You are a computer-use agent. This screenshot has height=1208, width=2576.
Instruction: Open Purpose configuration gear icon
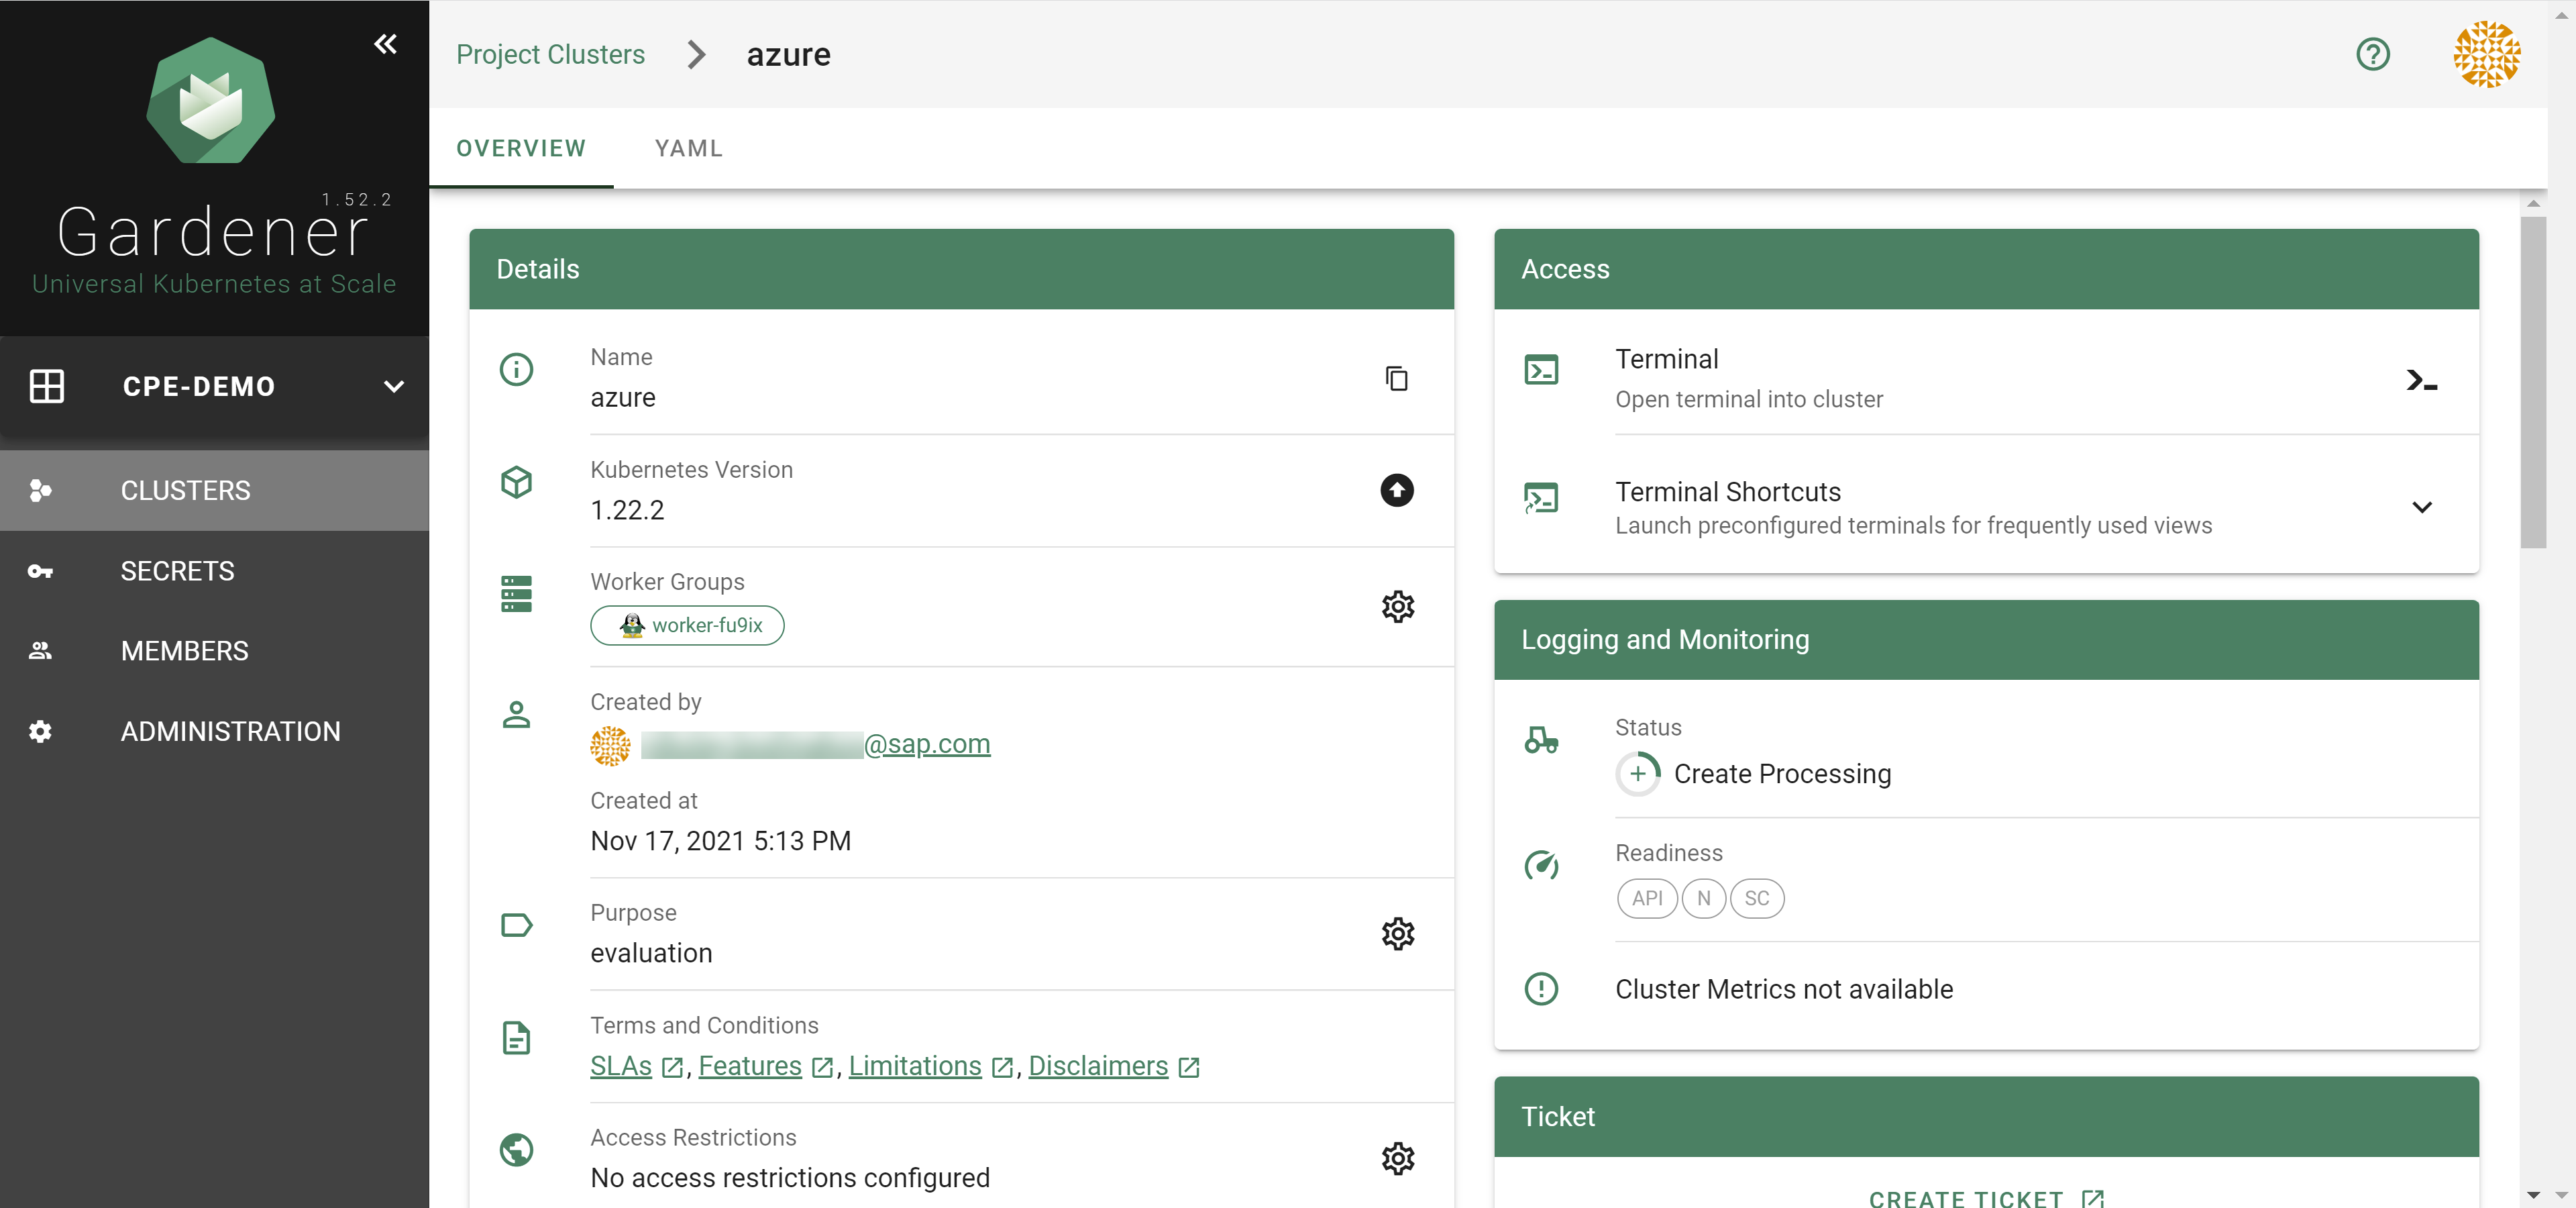[1397, 933]
